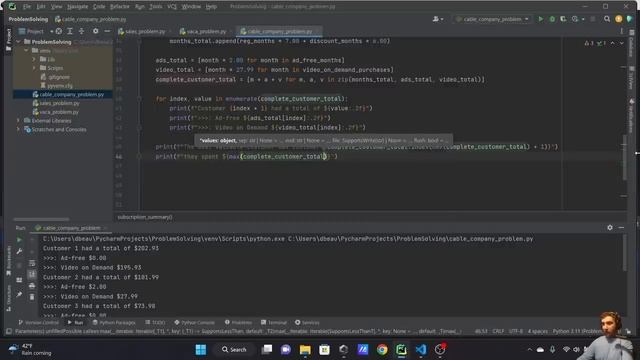Open Run panel gear options
The width and height of the screenshot is (640, 360).
pyautogui.click(x=610, y=228)
